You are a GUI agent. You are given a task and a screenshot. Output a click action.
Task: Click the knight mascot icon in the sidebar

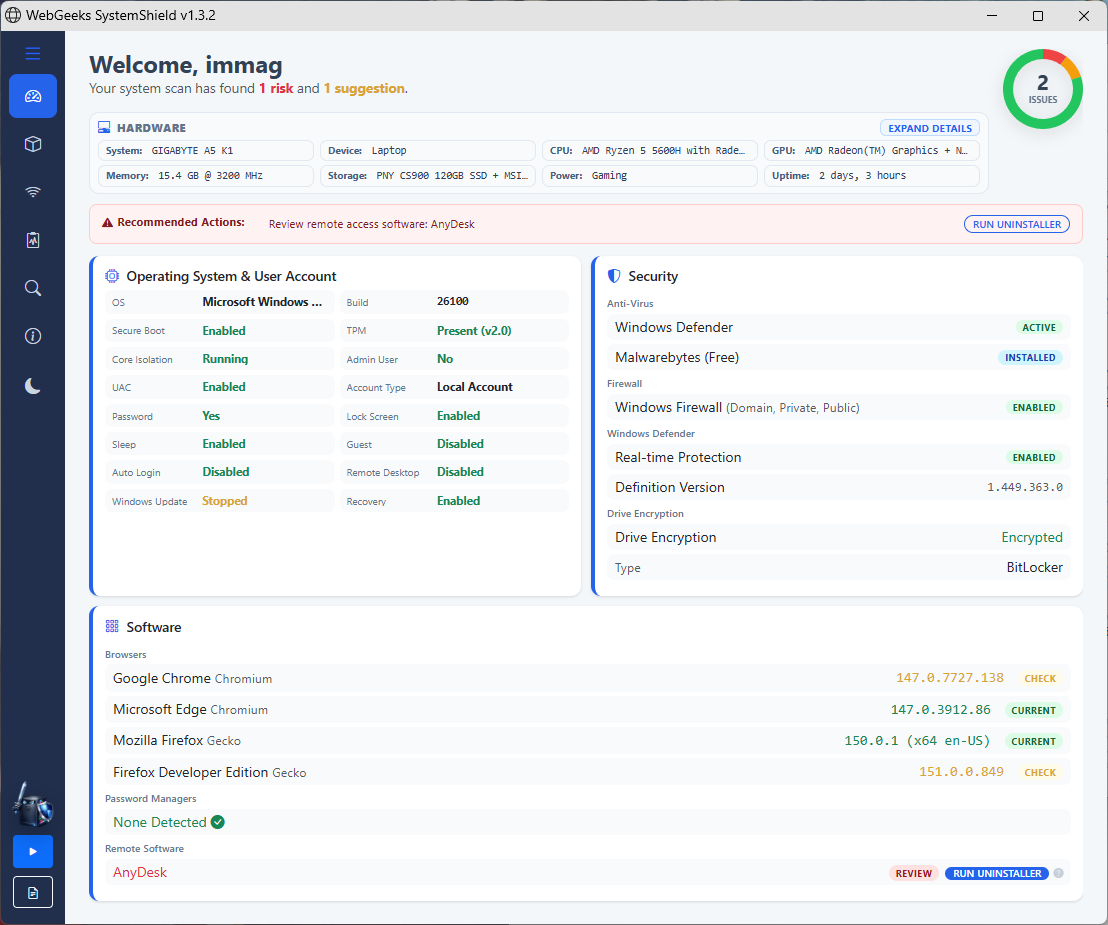(33, 805)
